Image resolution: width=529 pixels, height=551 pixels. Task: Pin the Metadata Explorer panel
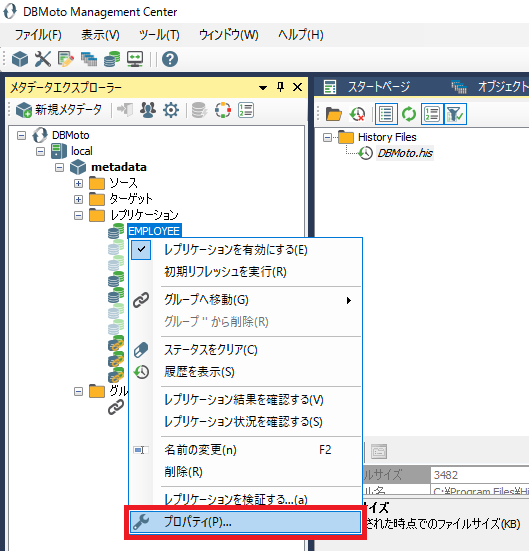tap(280, 87)
